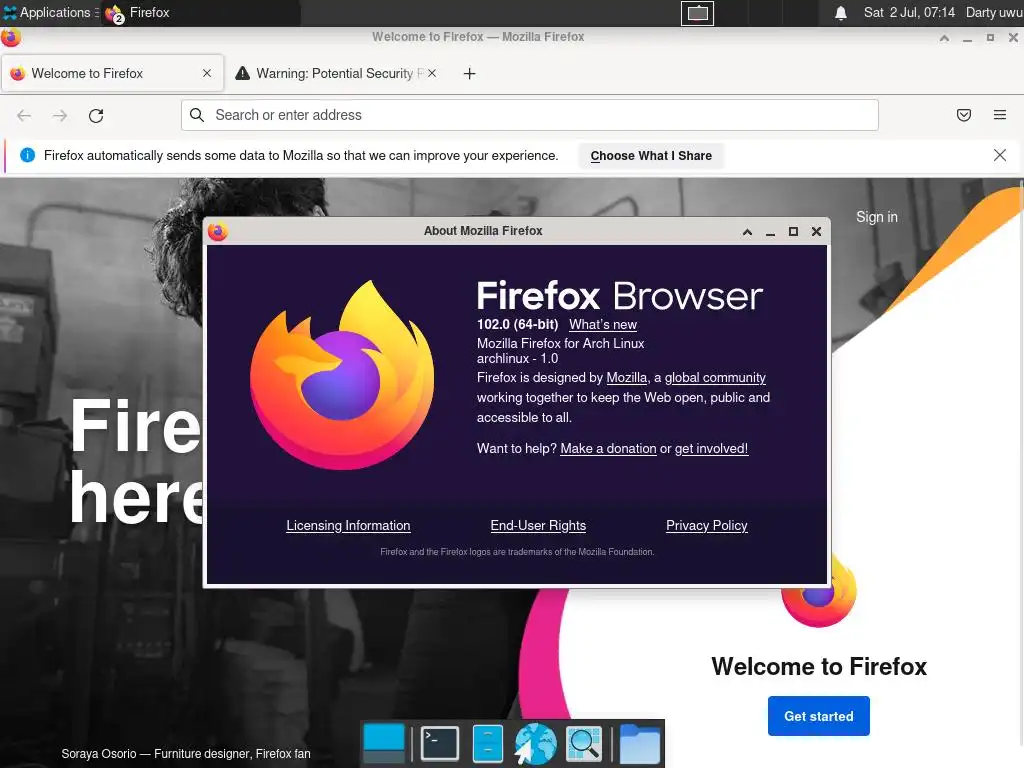Image resolution: width=1024 pixels, height=768 pixels.
Task: Click the get involved! link
Action: coord(711,449)
